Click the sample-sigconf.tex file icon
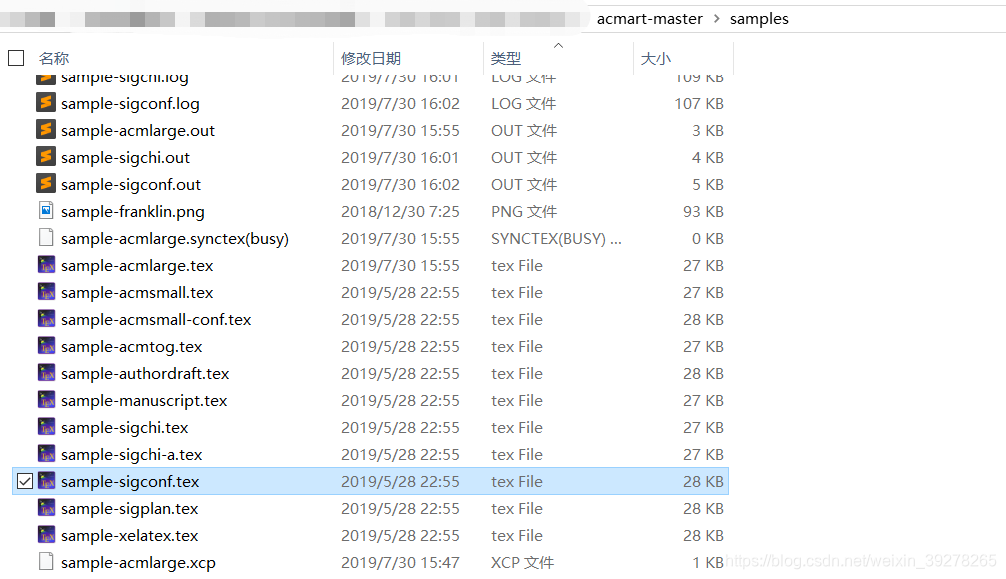The width and height of the screenshot is (1006, 579). tap(46, 480)
